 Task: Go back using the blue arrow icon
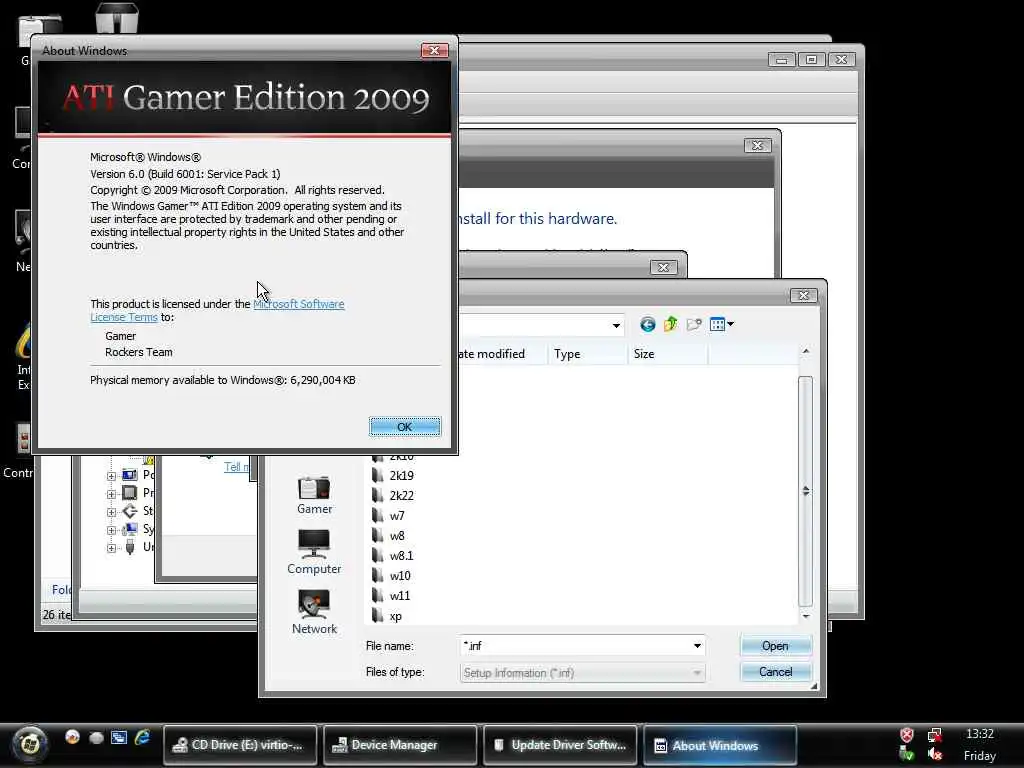[647, 325]
